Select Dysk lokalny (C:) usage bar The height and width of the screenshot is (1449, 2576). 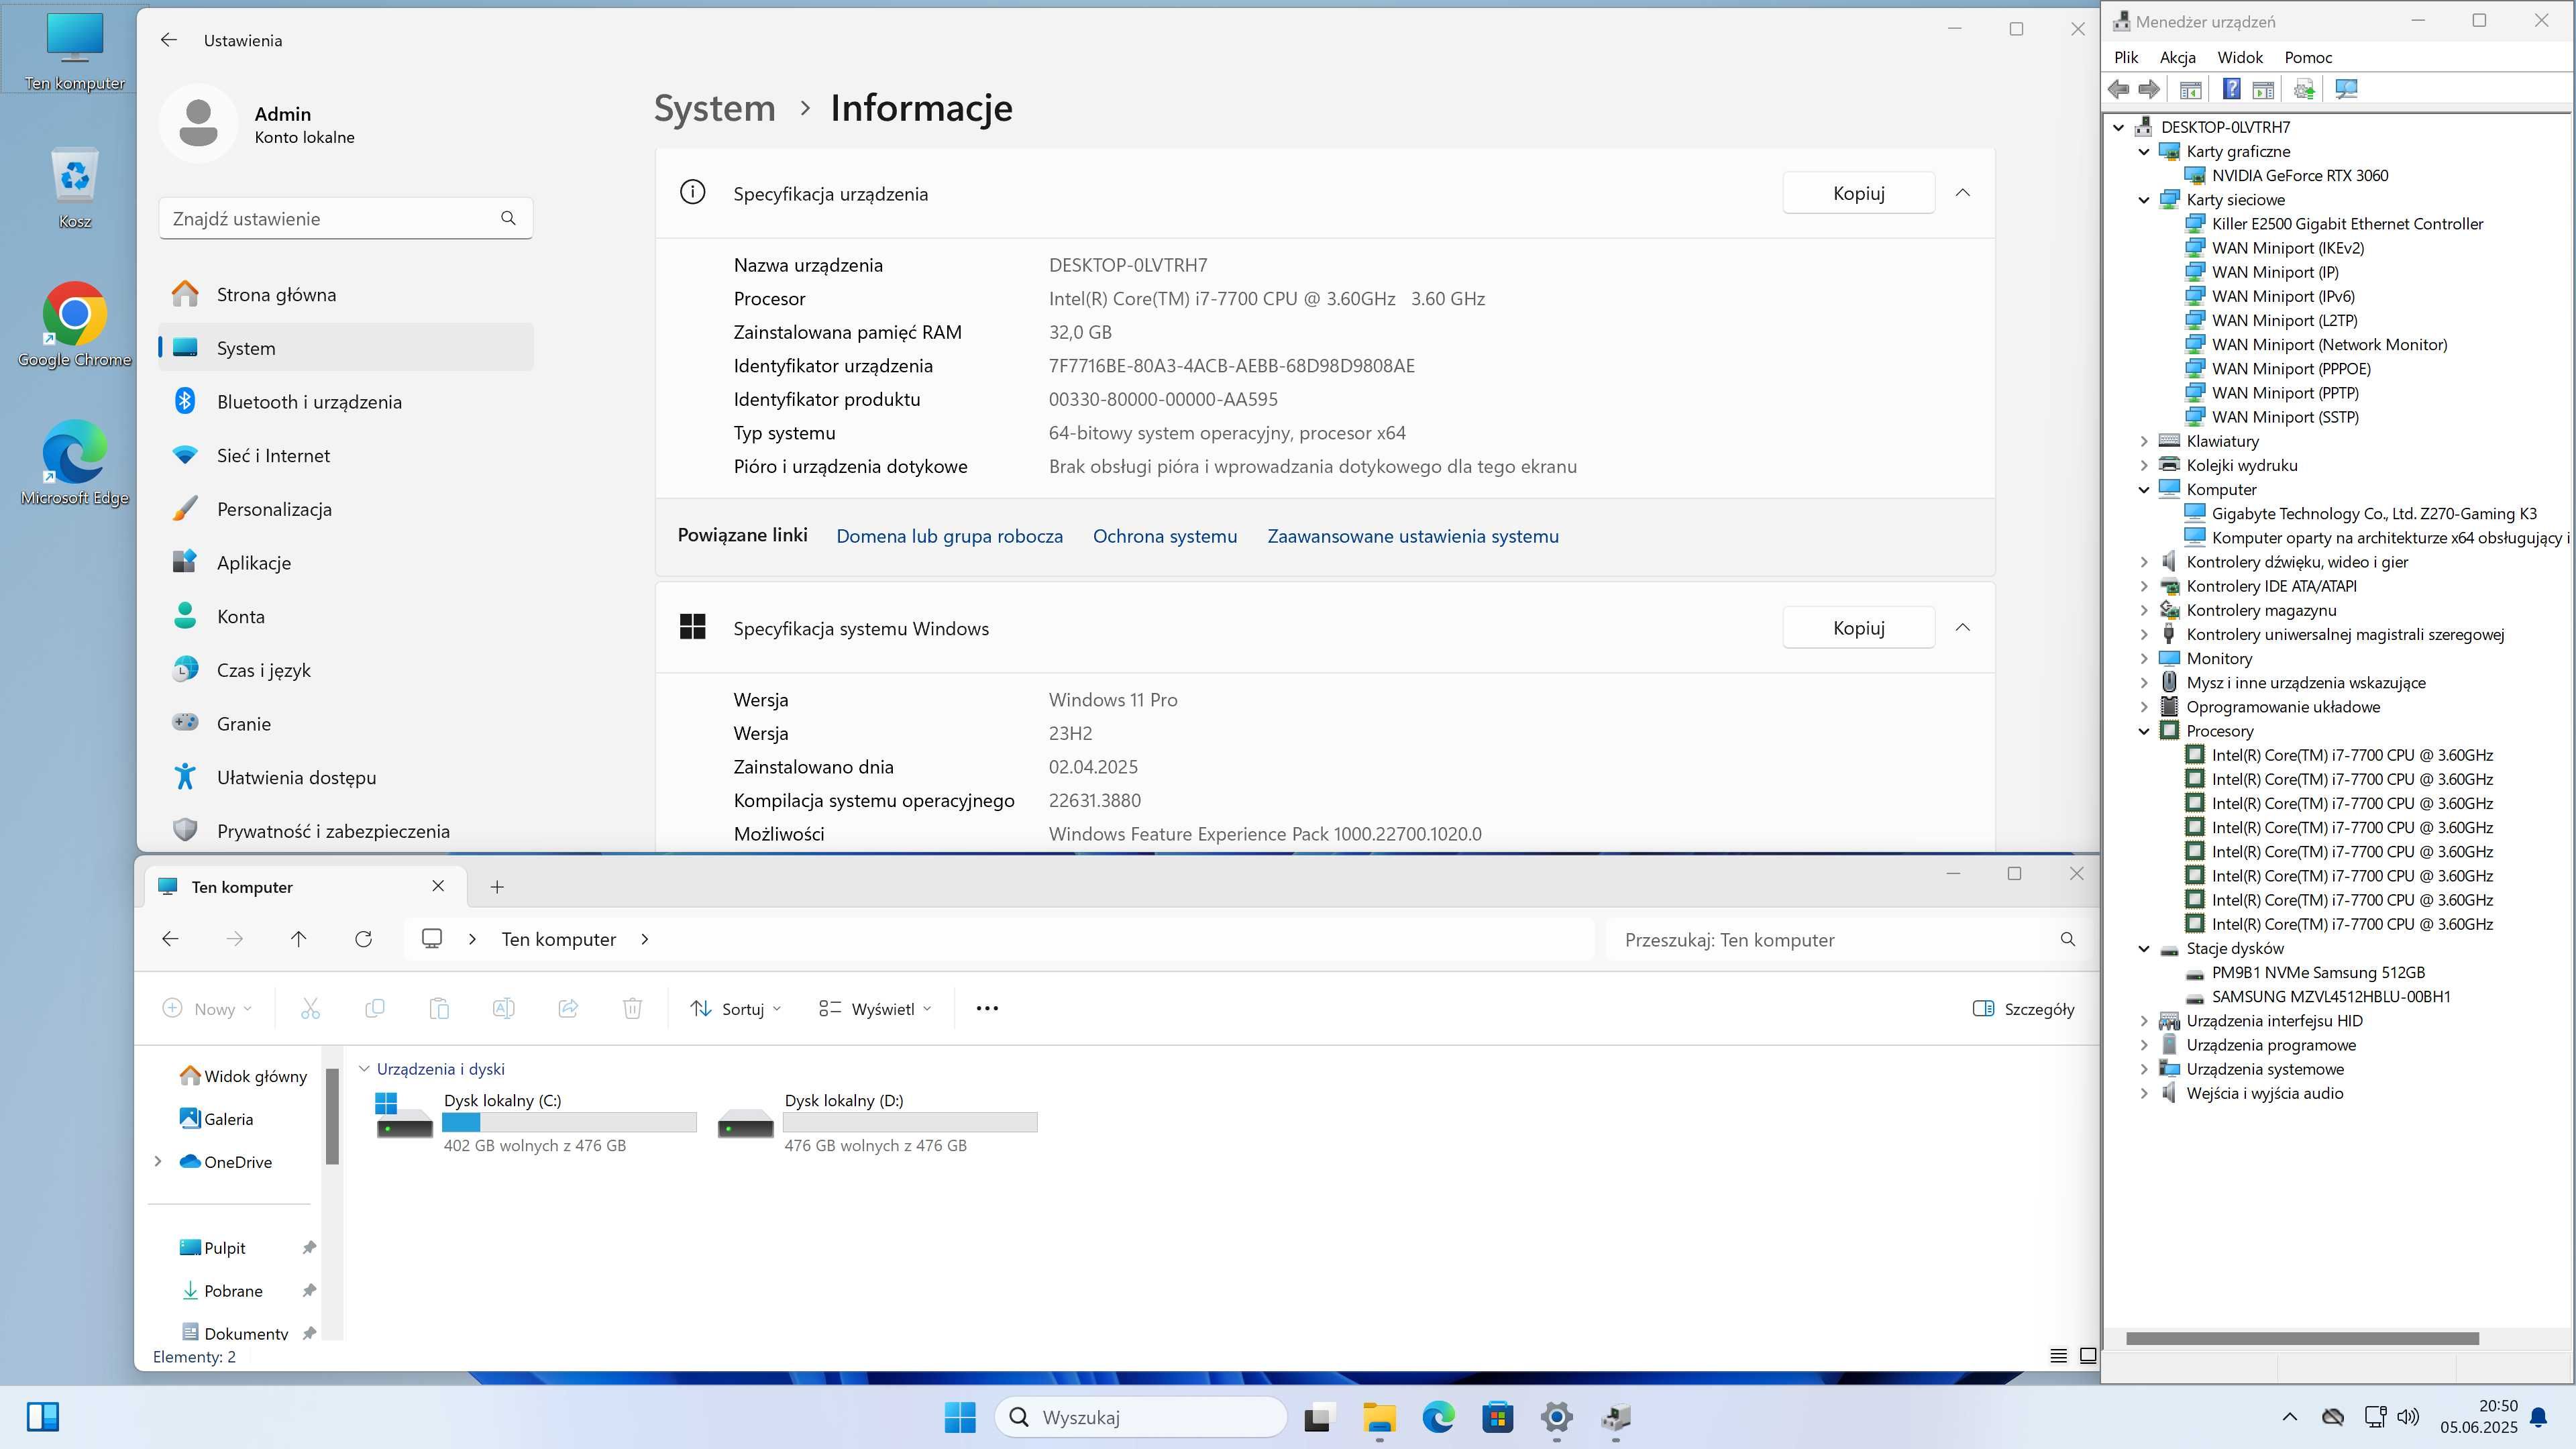pos(569,1122)
